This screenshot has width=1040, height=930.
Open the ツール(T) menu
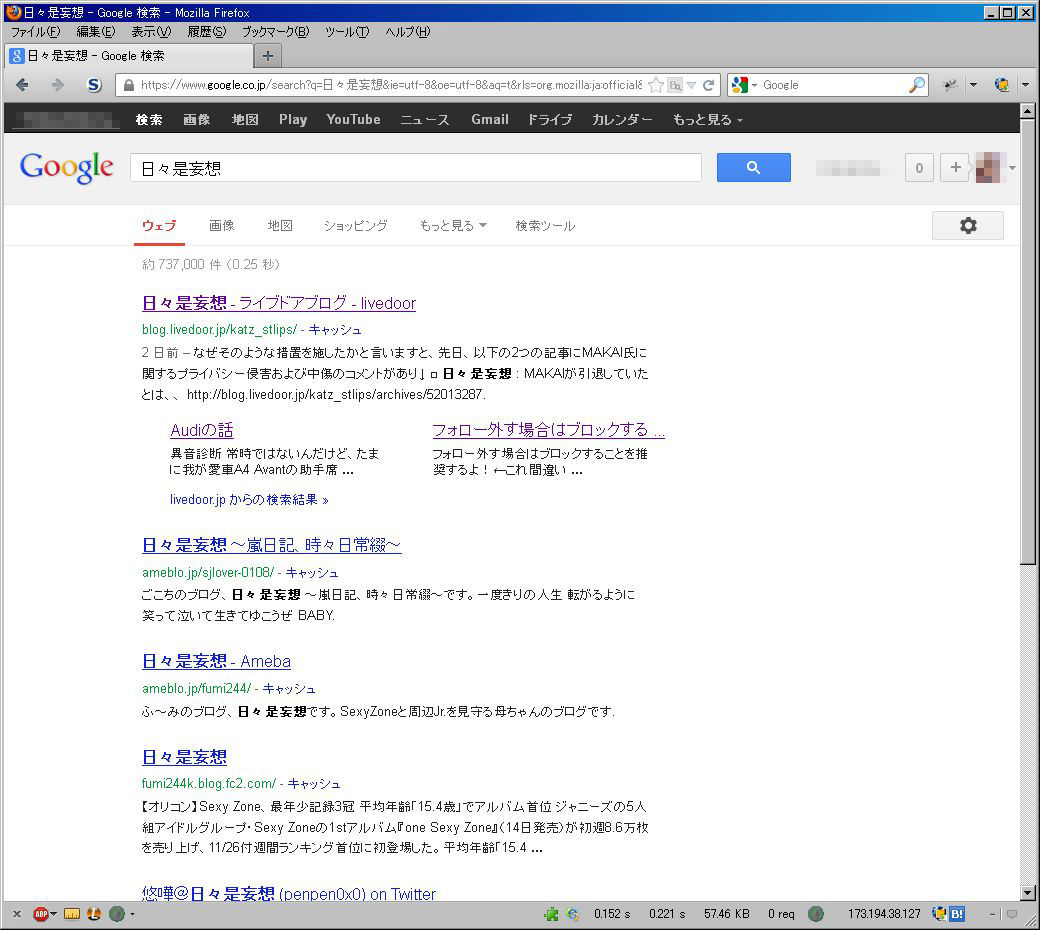coord(347,32)
